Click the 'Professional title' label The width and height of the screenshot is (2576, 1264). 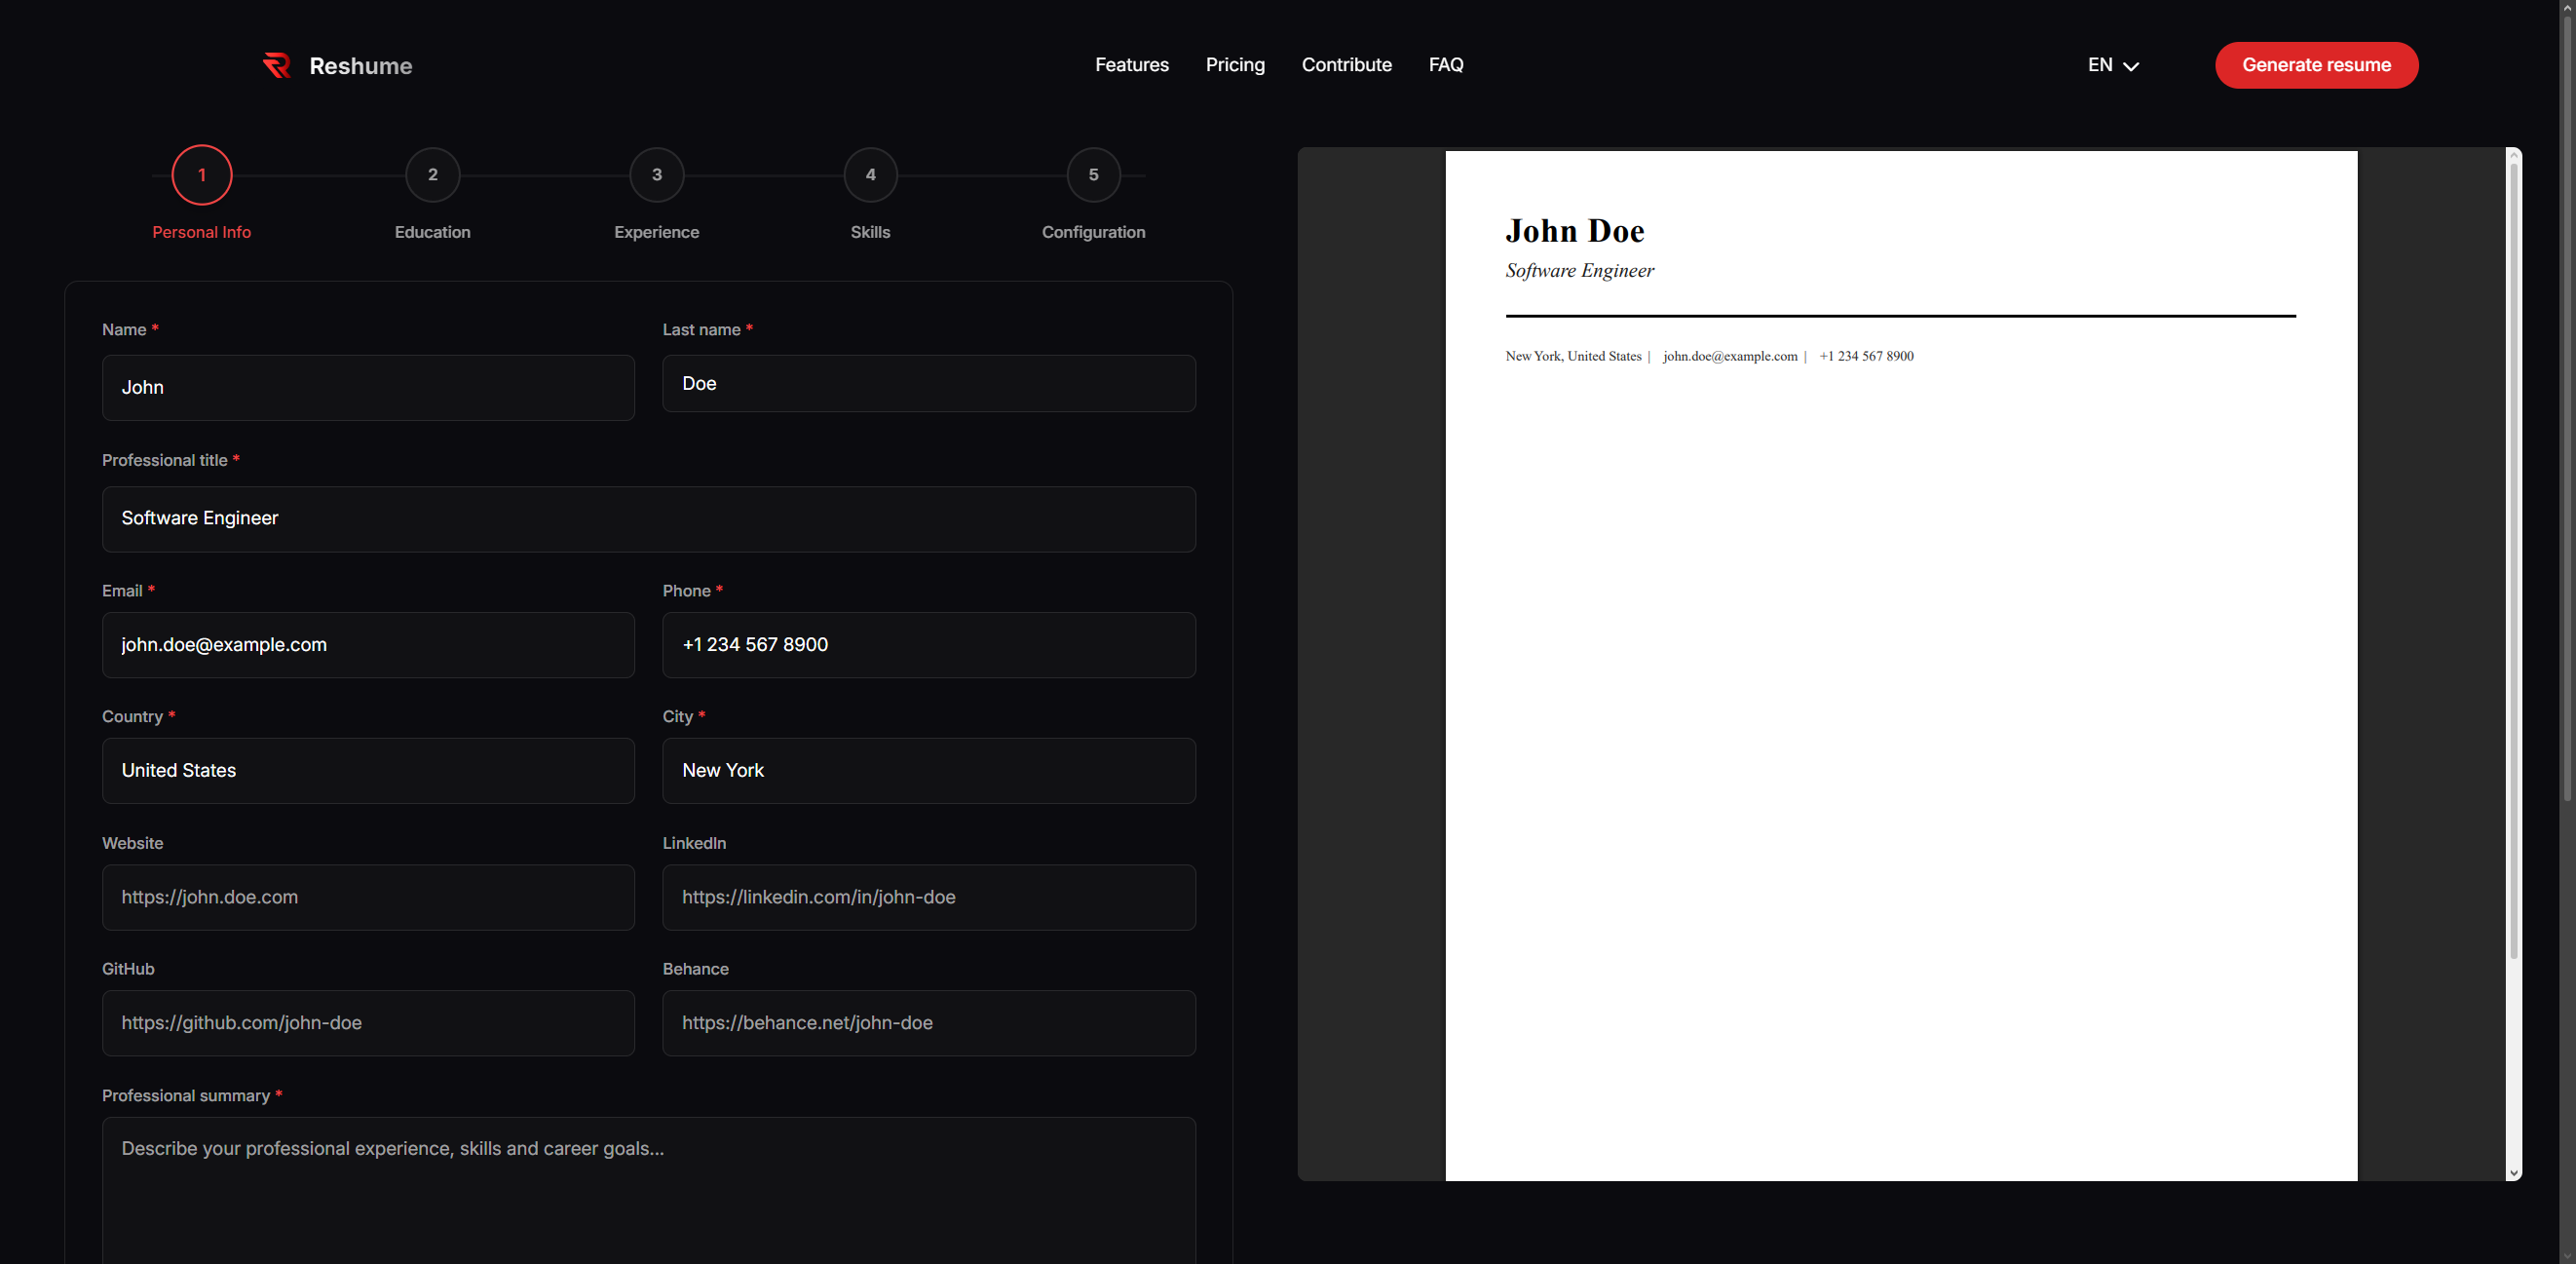point(165,460)
